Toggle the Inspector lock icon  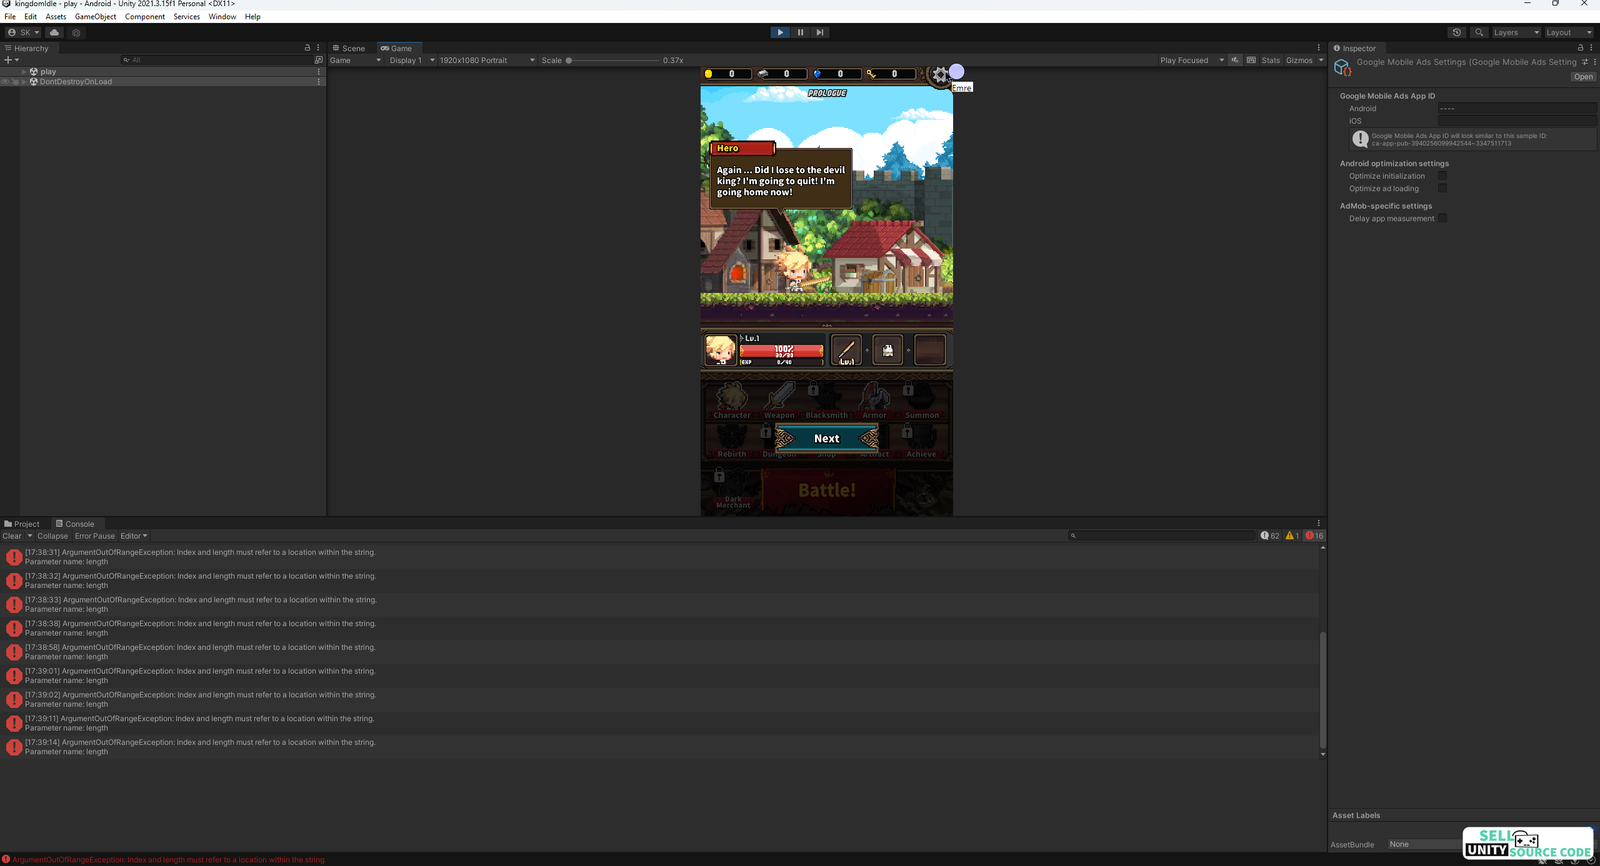tap(1580, 48)
